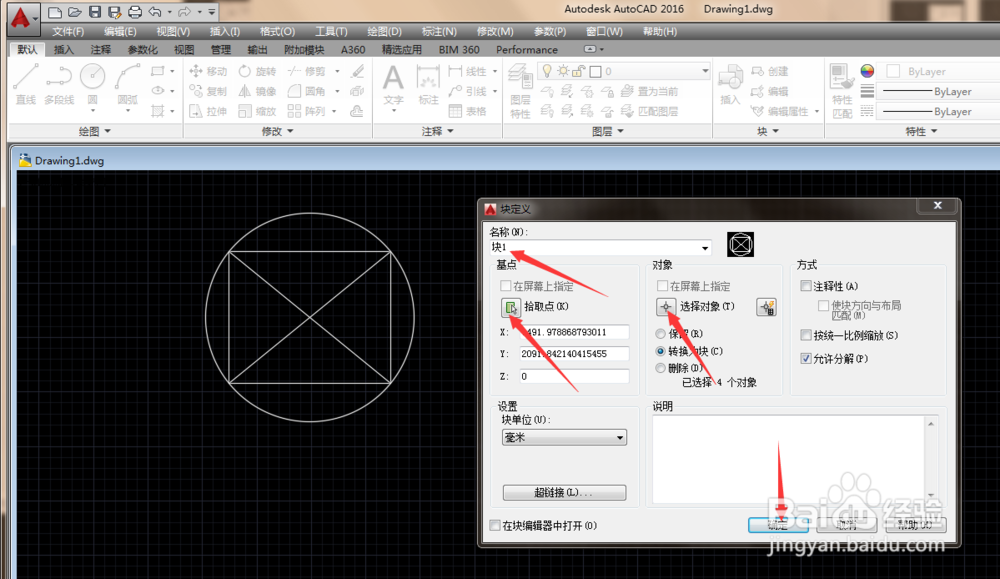Click the ByLayer color swatch box

pos(893,71)
